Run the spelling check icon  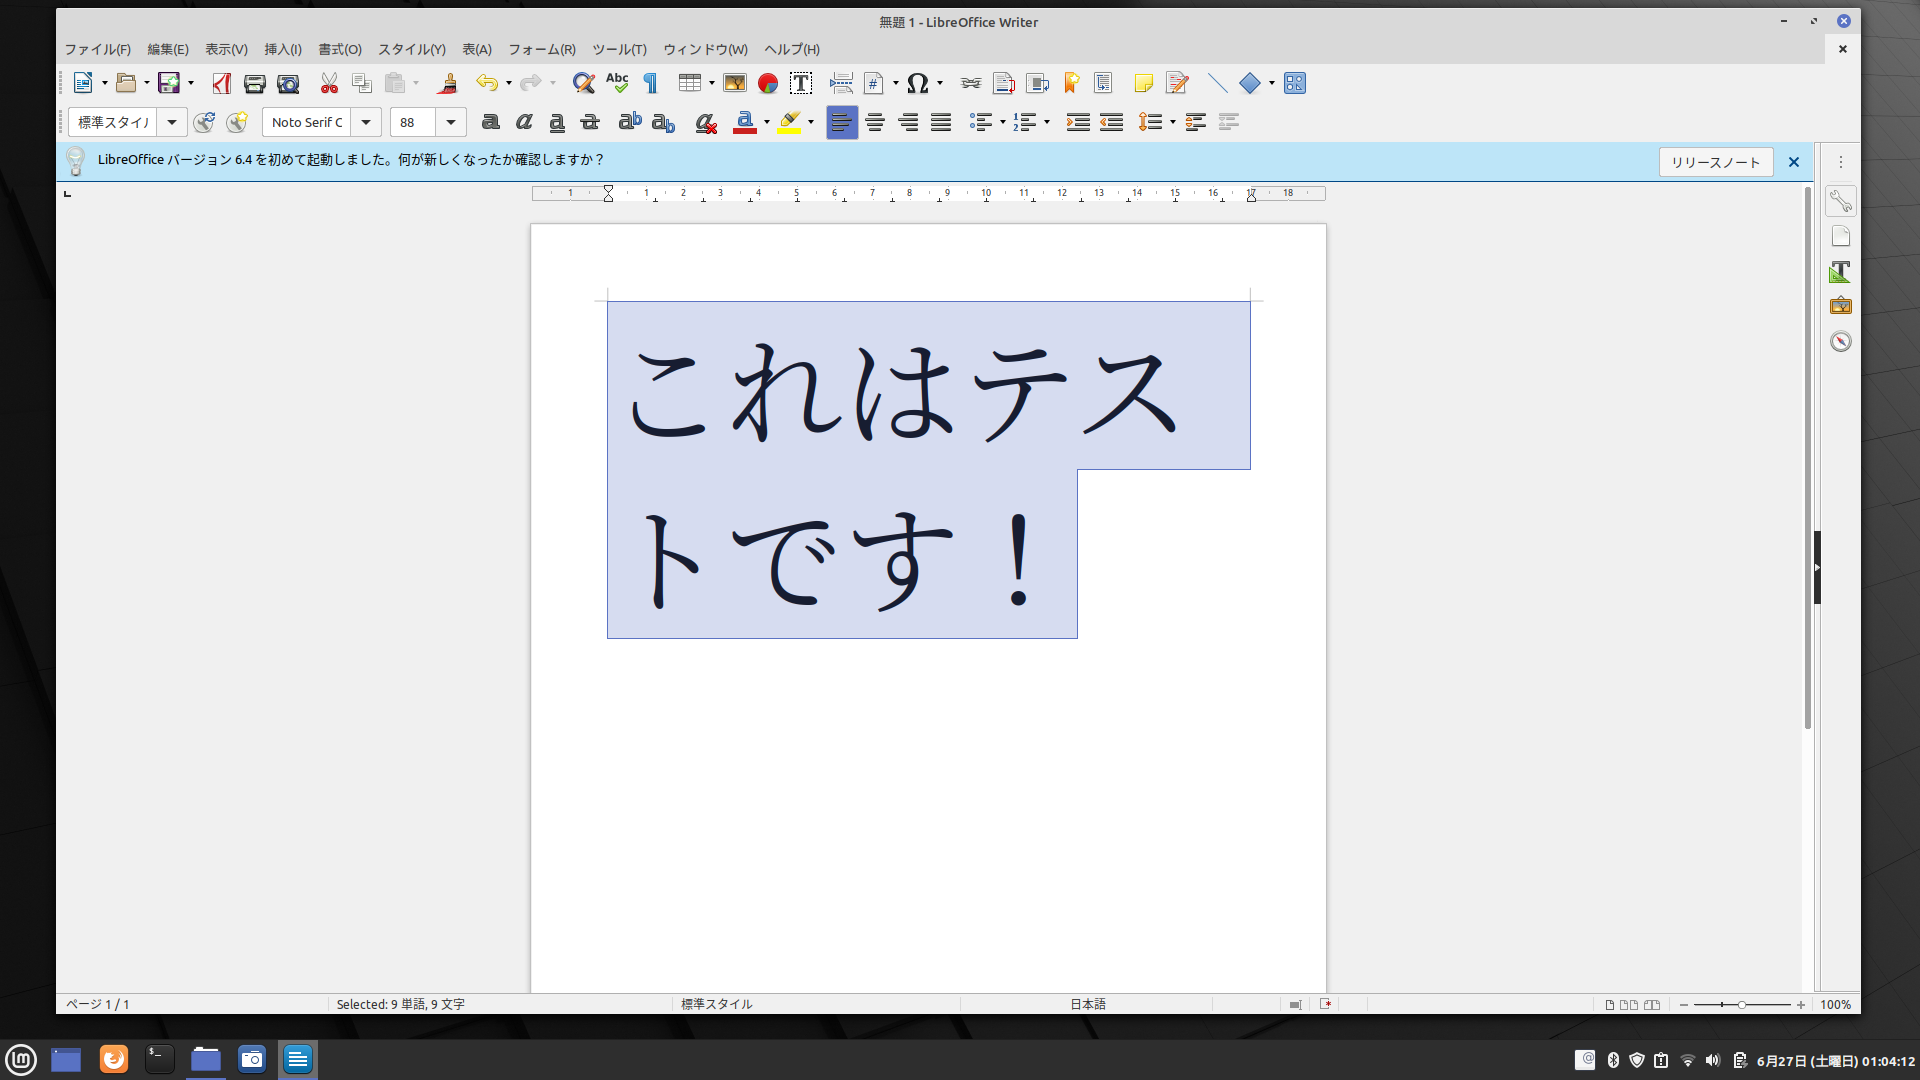[617, 83]
